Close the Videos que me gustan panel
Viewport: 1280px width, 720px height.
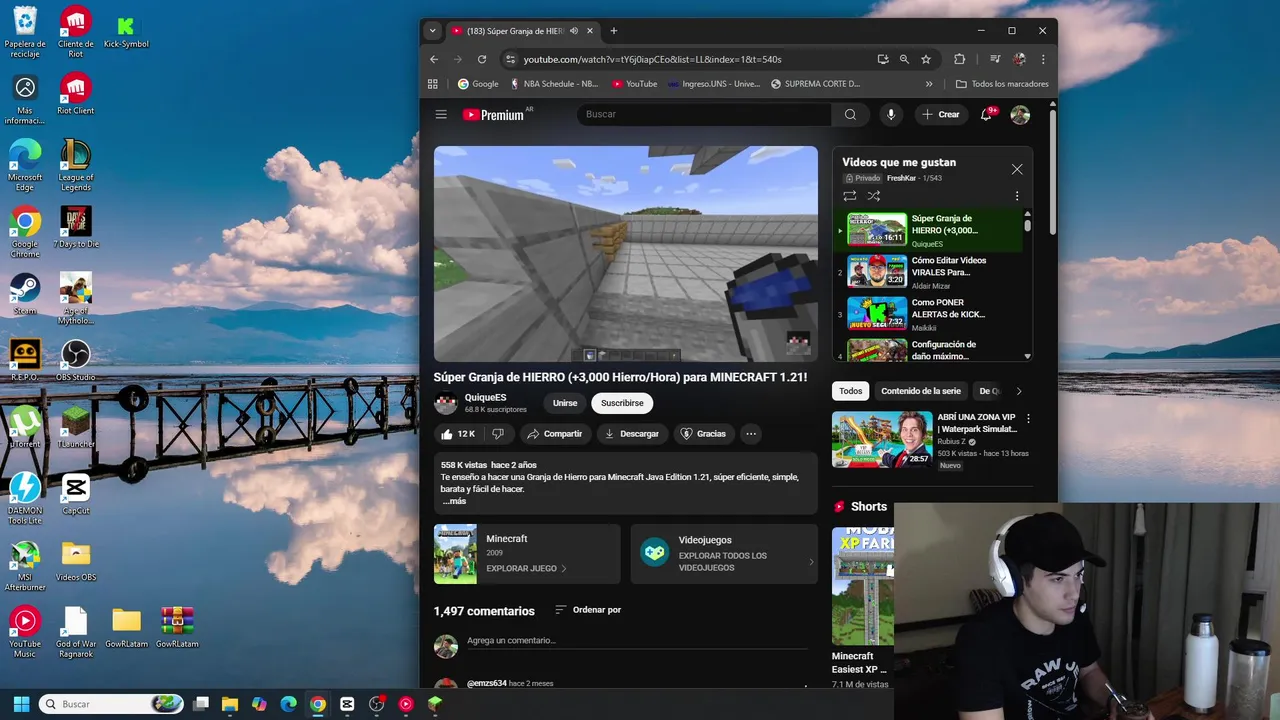1017,169
